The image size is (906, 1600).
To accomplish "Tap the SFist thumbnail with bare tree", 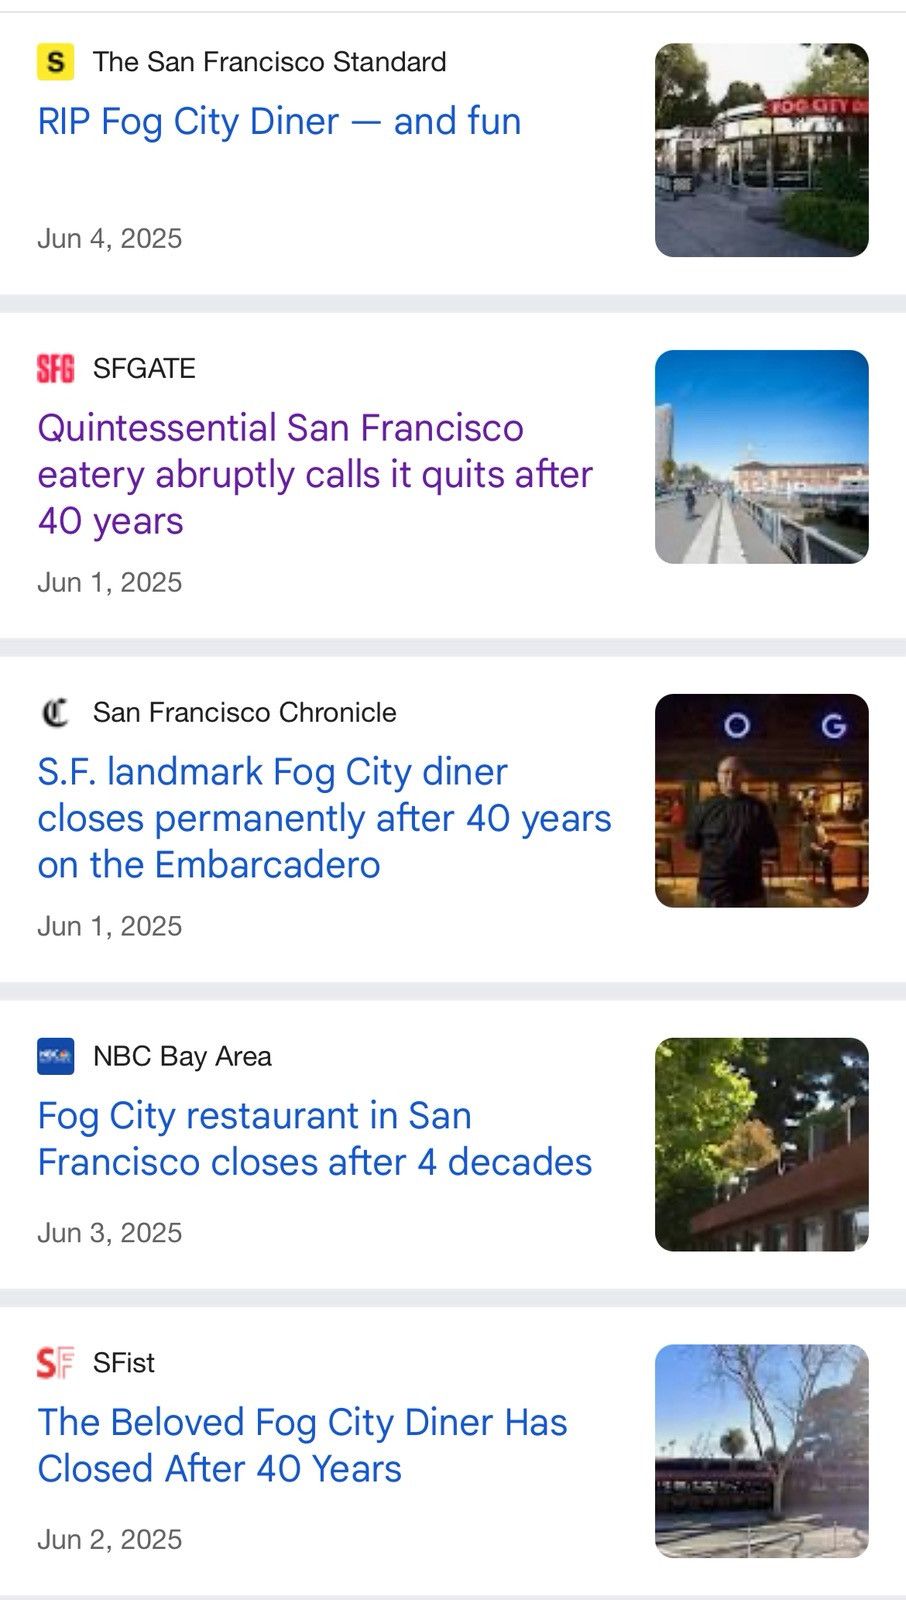I will coord(762,1451).
